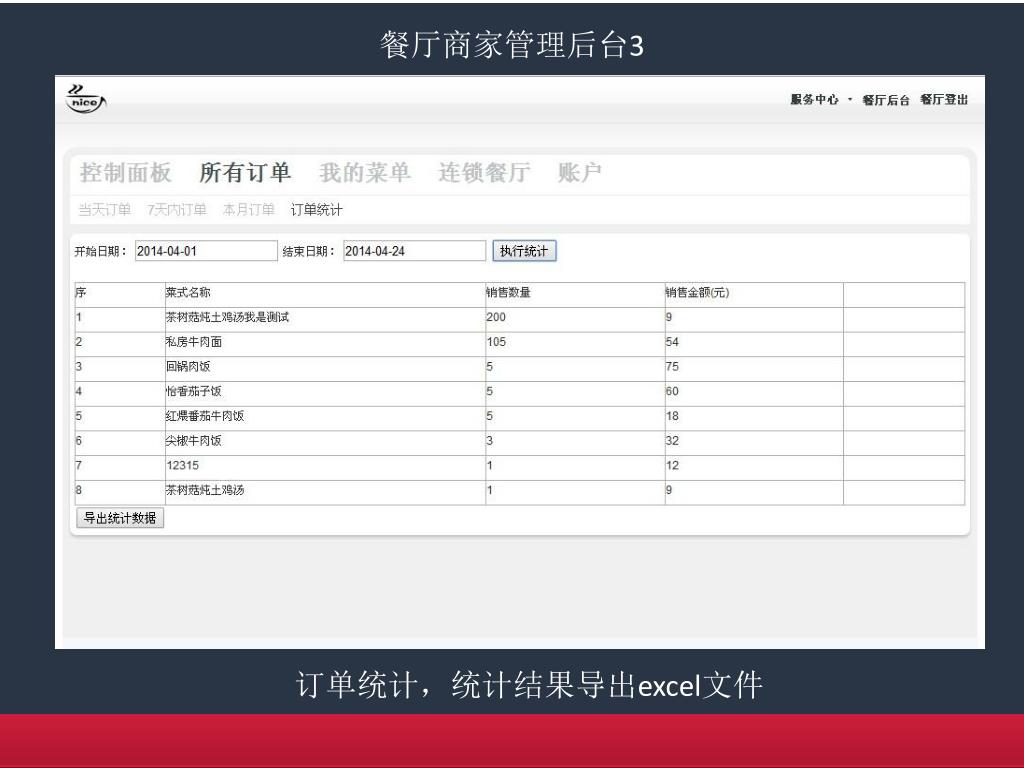Click the 开始日期 input field
1024x768 pixels.
tap(206, 251)
